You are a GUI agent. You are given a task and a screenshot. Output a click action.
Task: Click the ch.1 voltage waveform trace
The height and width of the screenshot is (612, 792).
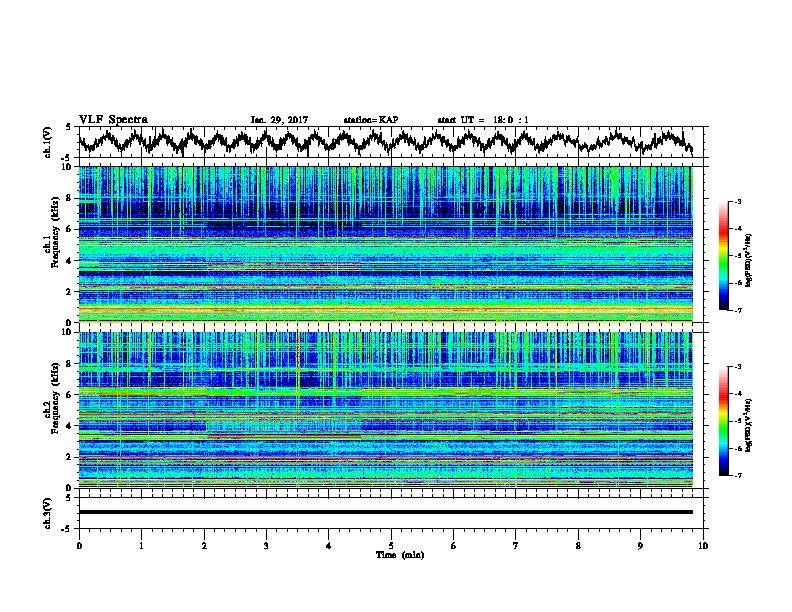pos(386,142)
